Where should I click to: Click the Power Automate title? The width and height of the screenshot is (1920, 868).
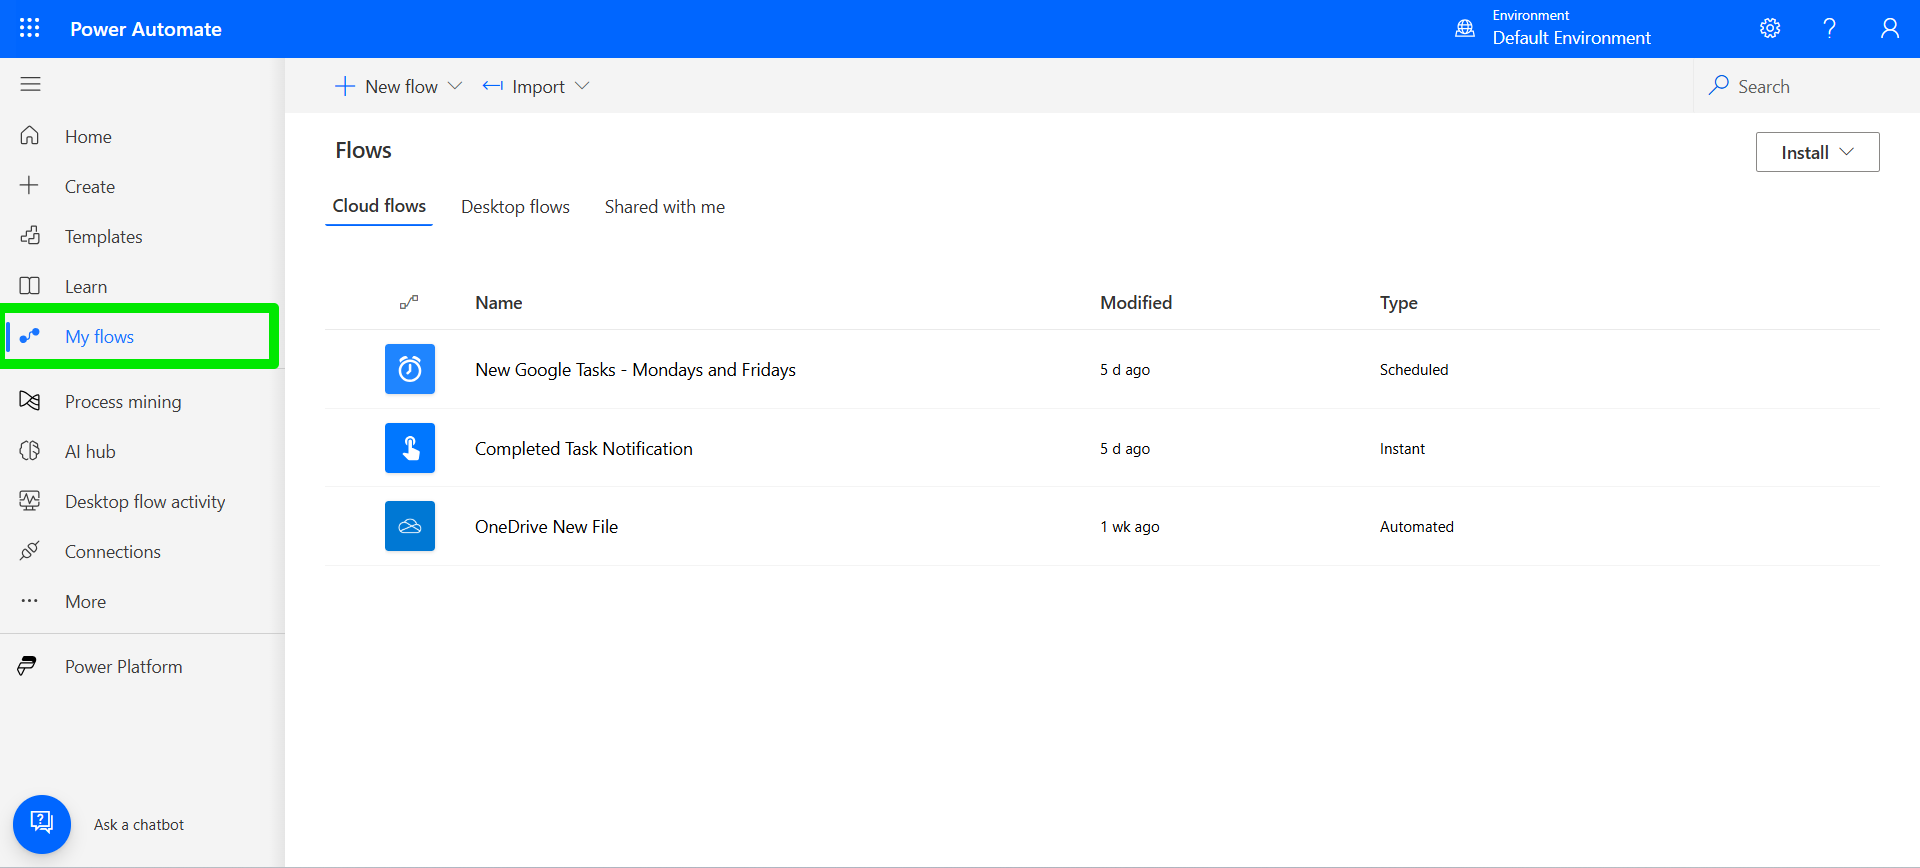146,29
